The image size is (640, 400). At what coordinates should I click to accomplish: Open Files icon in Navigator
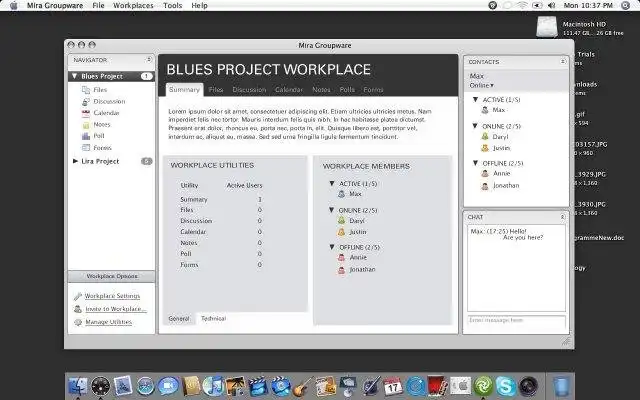click(x=86, y=90)
